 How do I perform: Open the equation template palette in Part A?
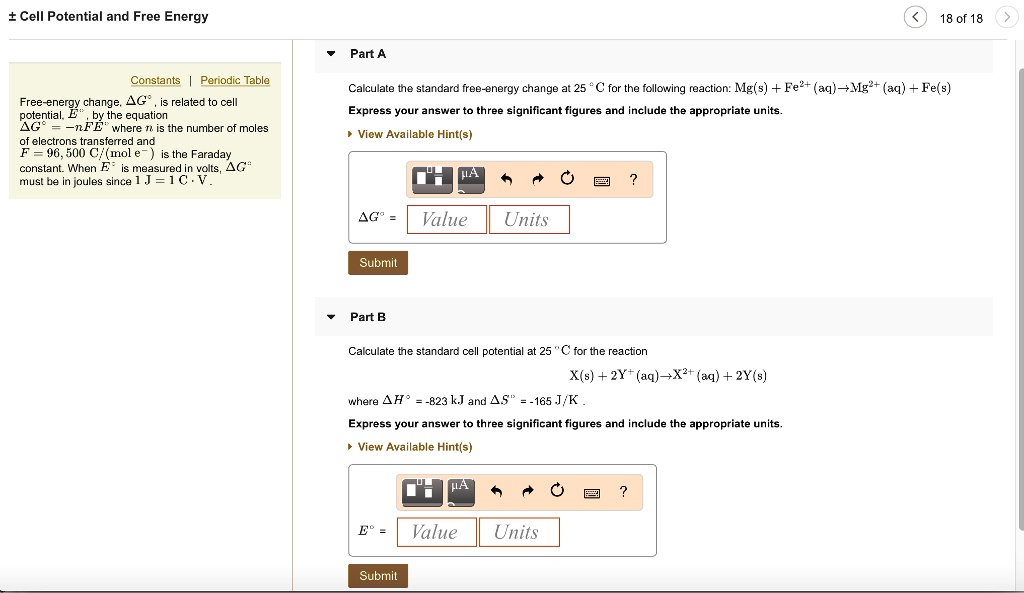tap(430, 179)
